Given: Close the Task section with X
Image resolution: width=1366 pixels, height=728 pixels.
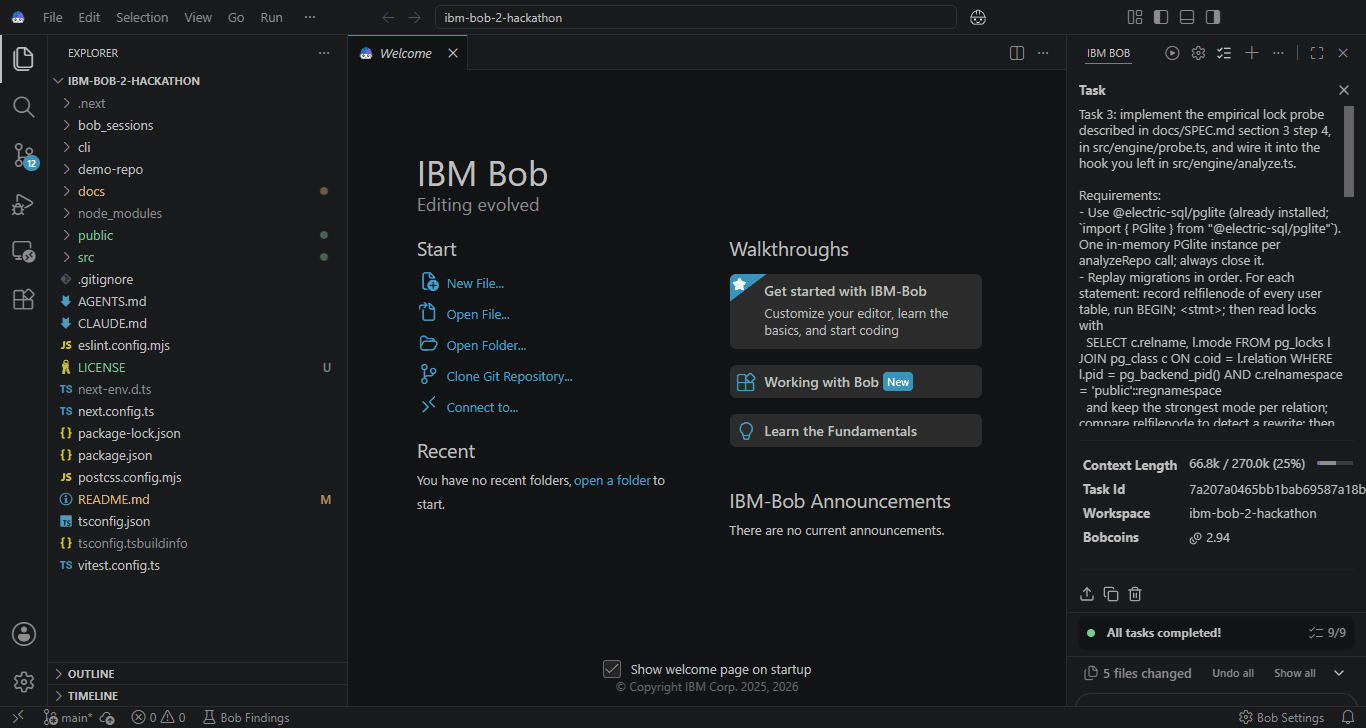Looking at the screenshot, I should (1344, 90).
